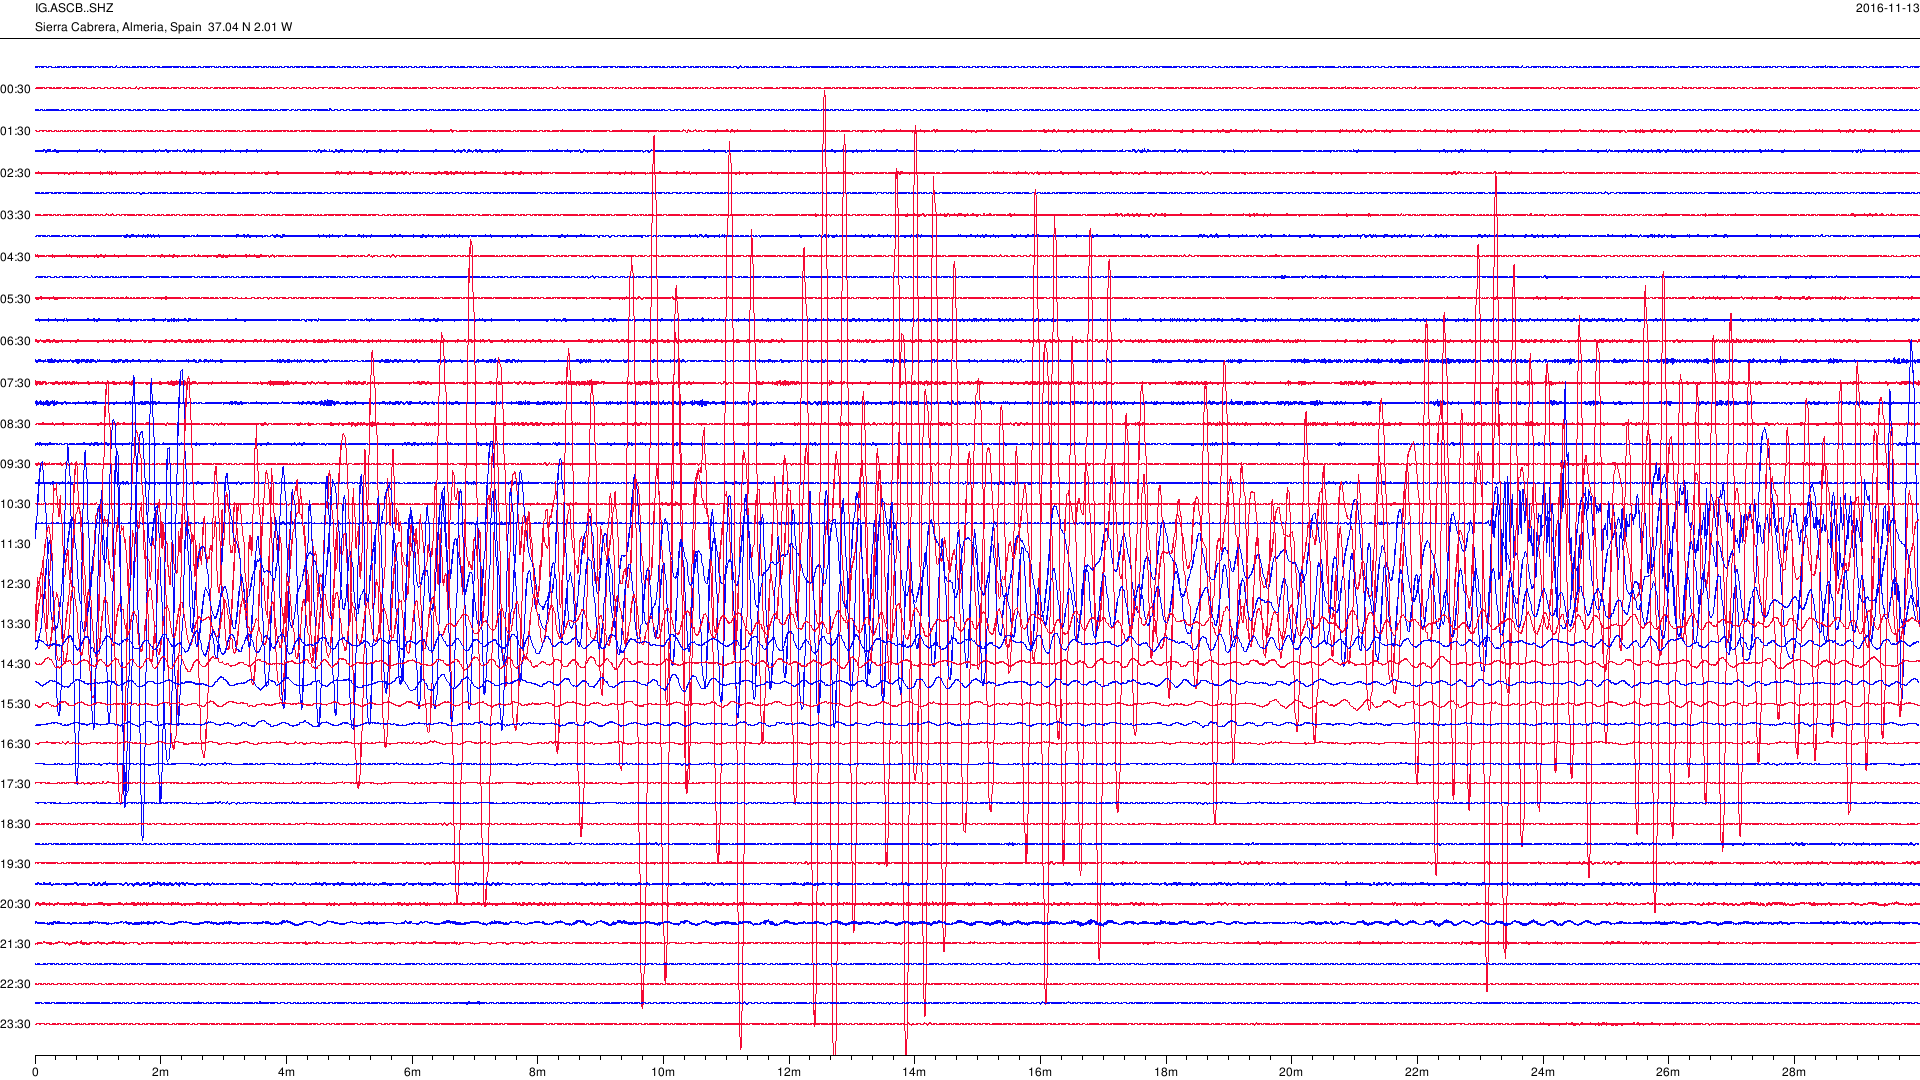Image resolution: width=1920 pixels, height=1080 pixels.
Task: Select the 11:30 time label
Action: [x=16, y=544]
